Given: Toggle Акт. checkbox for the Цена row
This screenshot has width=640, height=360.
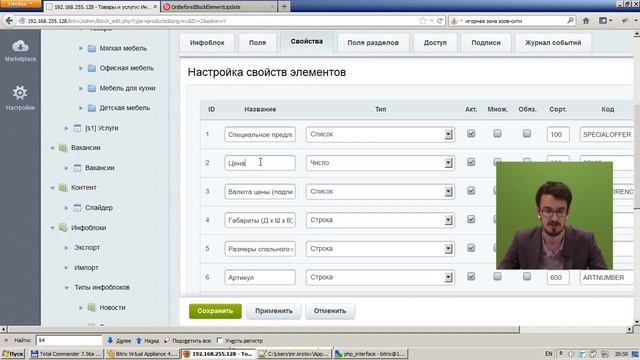Looking at the screenshot, I should [471, 162].
